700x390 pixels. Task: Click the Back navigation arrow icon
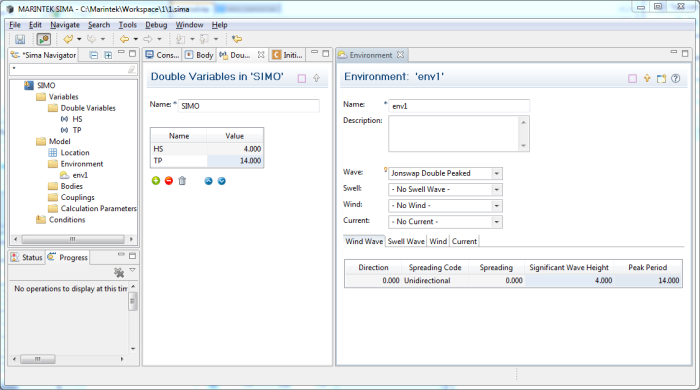tap(125, 39)
